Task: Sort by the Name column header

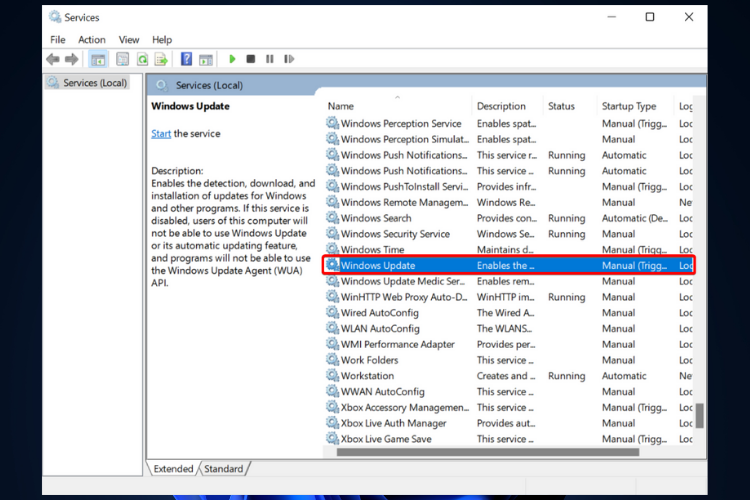Action: [341, 106]
